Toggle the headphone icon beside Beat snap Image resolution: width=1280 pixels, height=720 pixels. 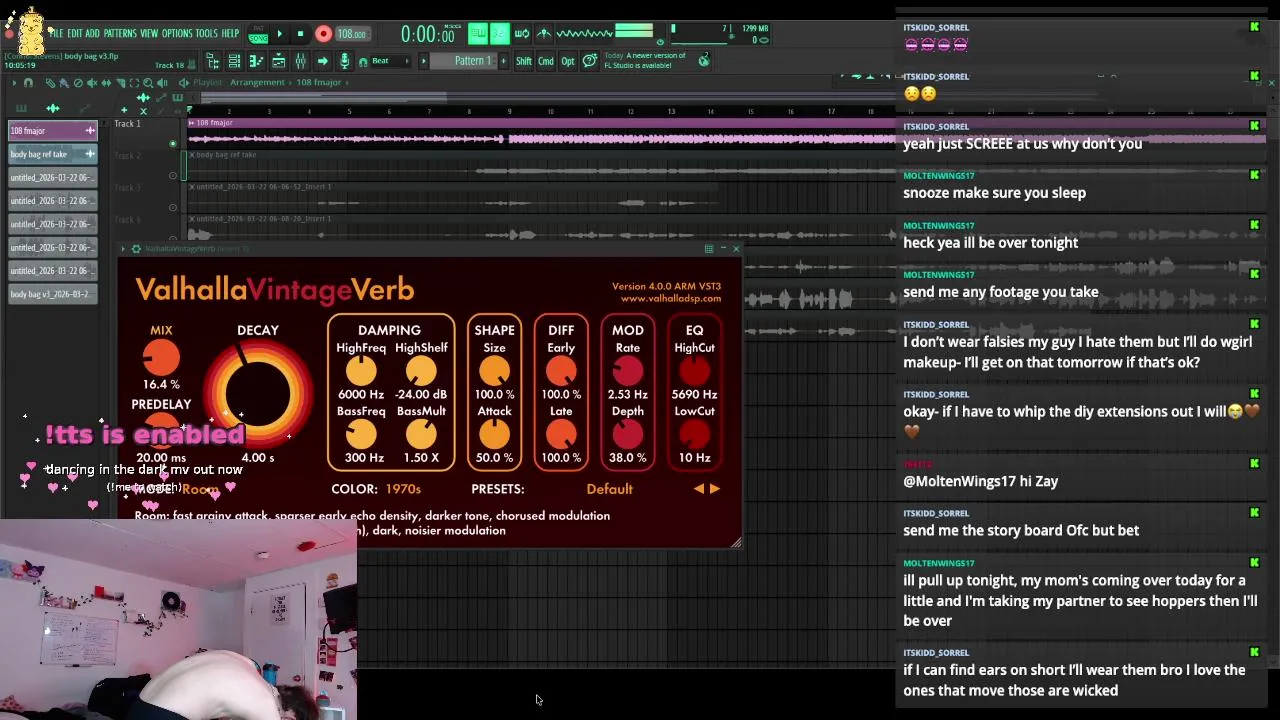click(x=363, y=61)
